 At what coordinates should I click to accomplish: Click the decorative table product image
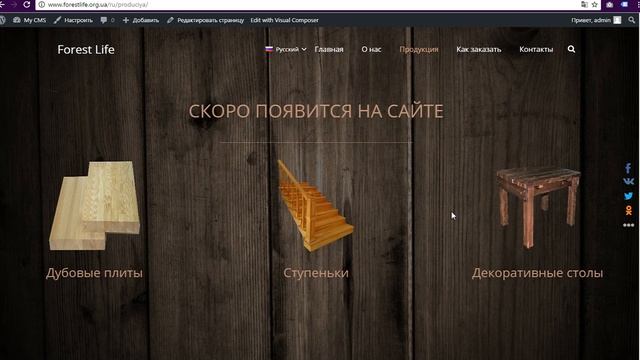coord(538,207)
